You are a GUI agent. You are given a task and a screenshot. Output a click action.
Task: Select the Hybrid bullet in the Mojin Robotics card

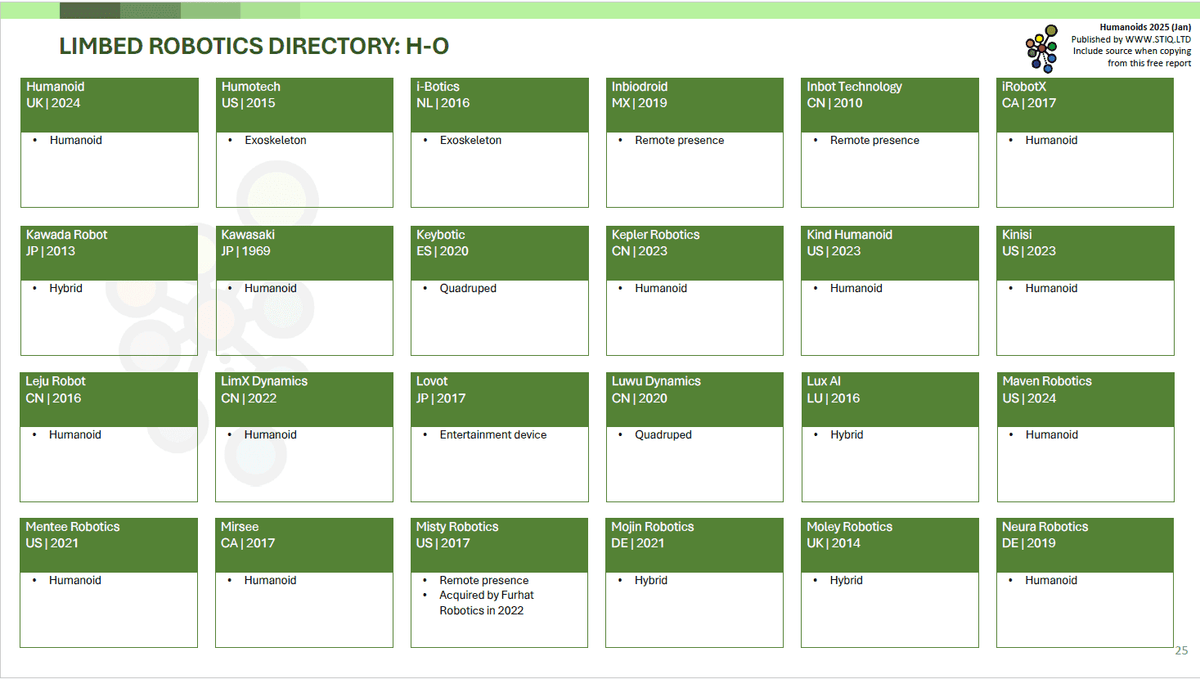[x=651, y=580]
